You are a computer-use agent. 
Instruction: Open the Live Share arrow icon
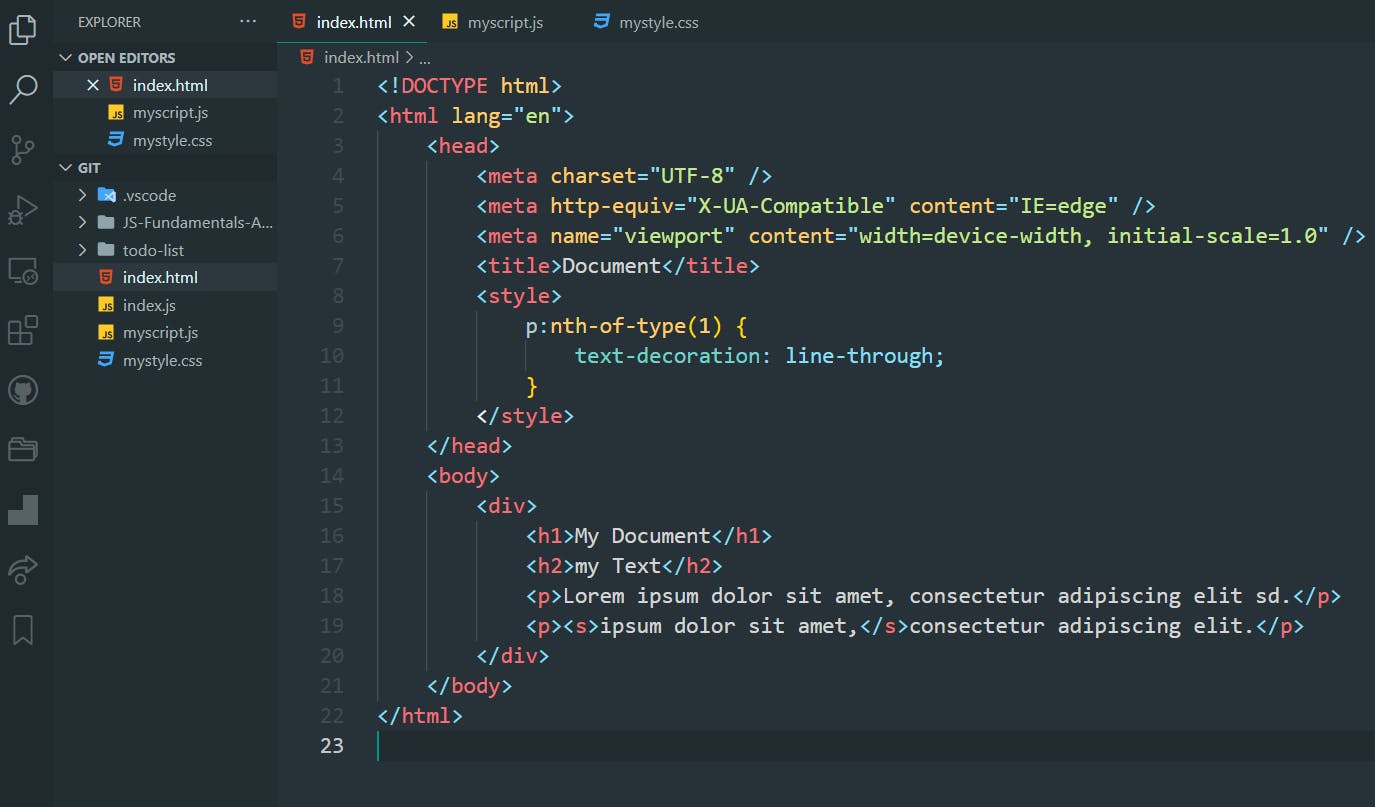pos(23,570)
